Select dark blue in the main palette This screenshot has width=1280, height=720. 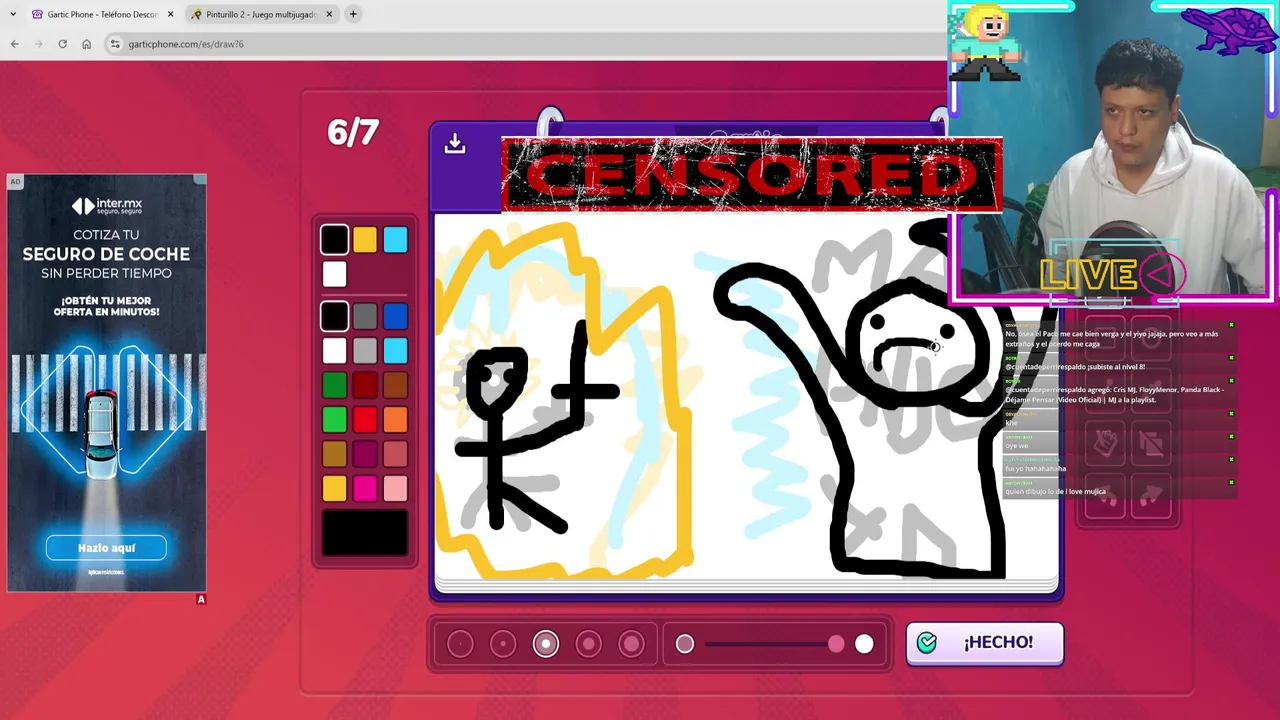point(395,317)
